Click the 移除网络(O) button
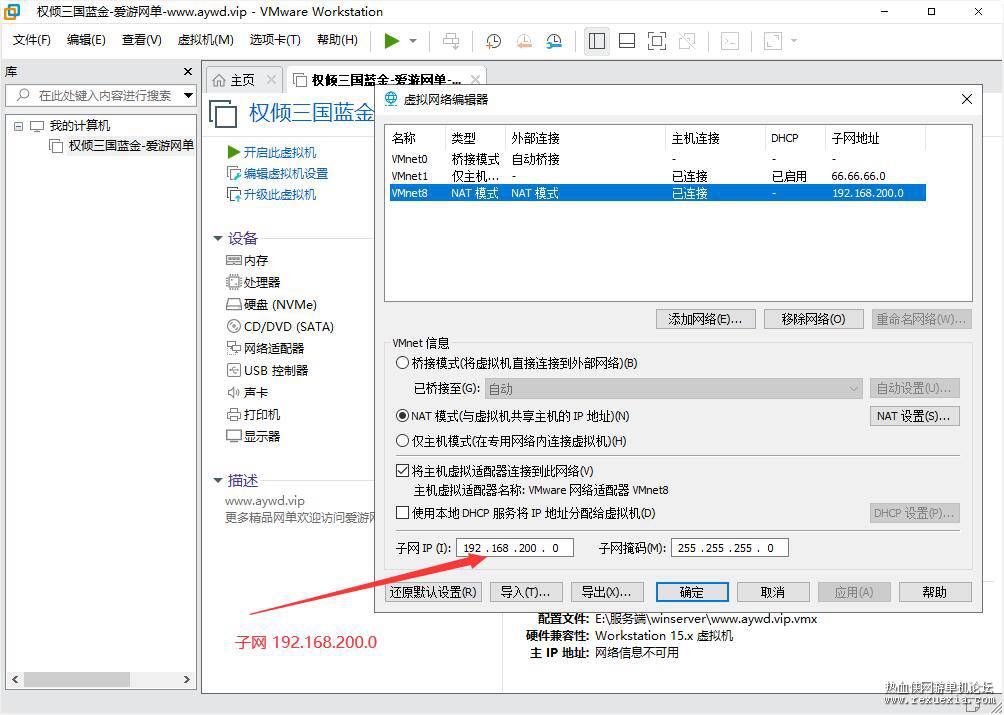Image resolution: width=1004 pixels, height=715 pixels. coord(813,319)
